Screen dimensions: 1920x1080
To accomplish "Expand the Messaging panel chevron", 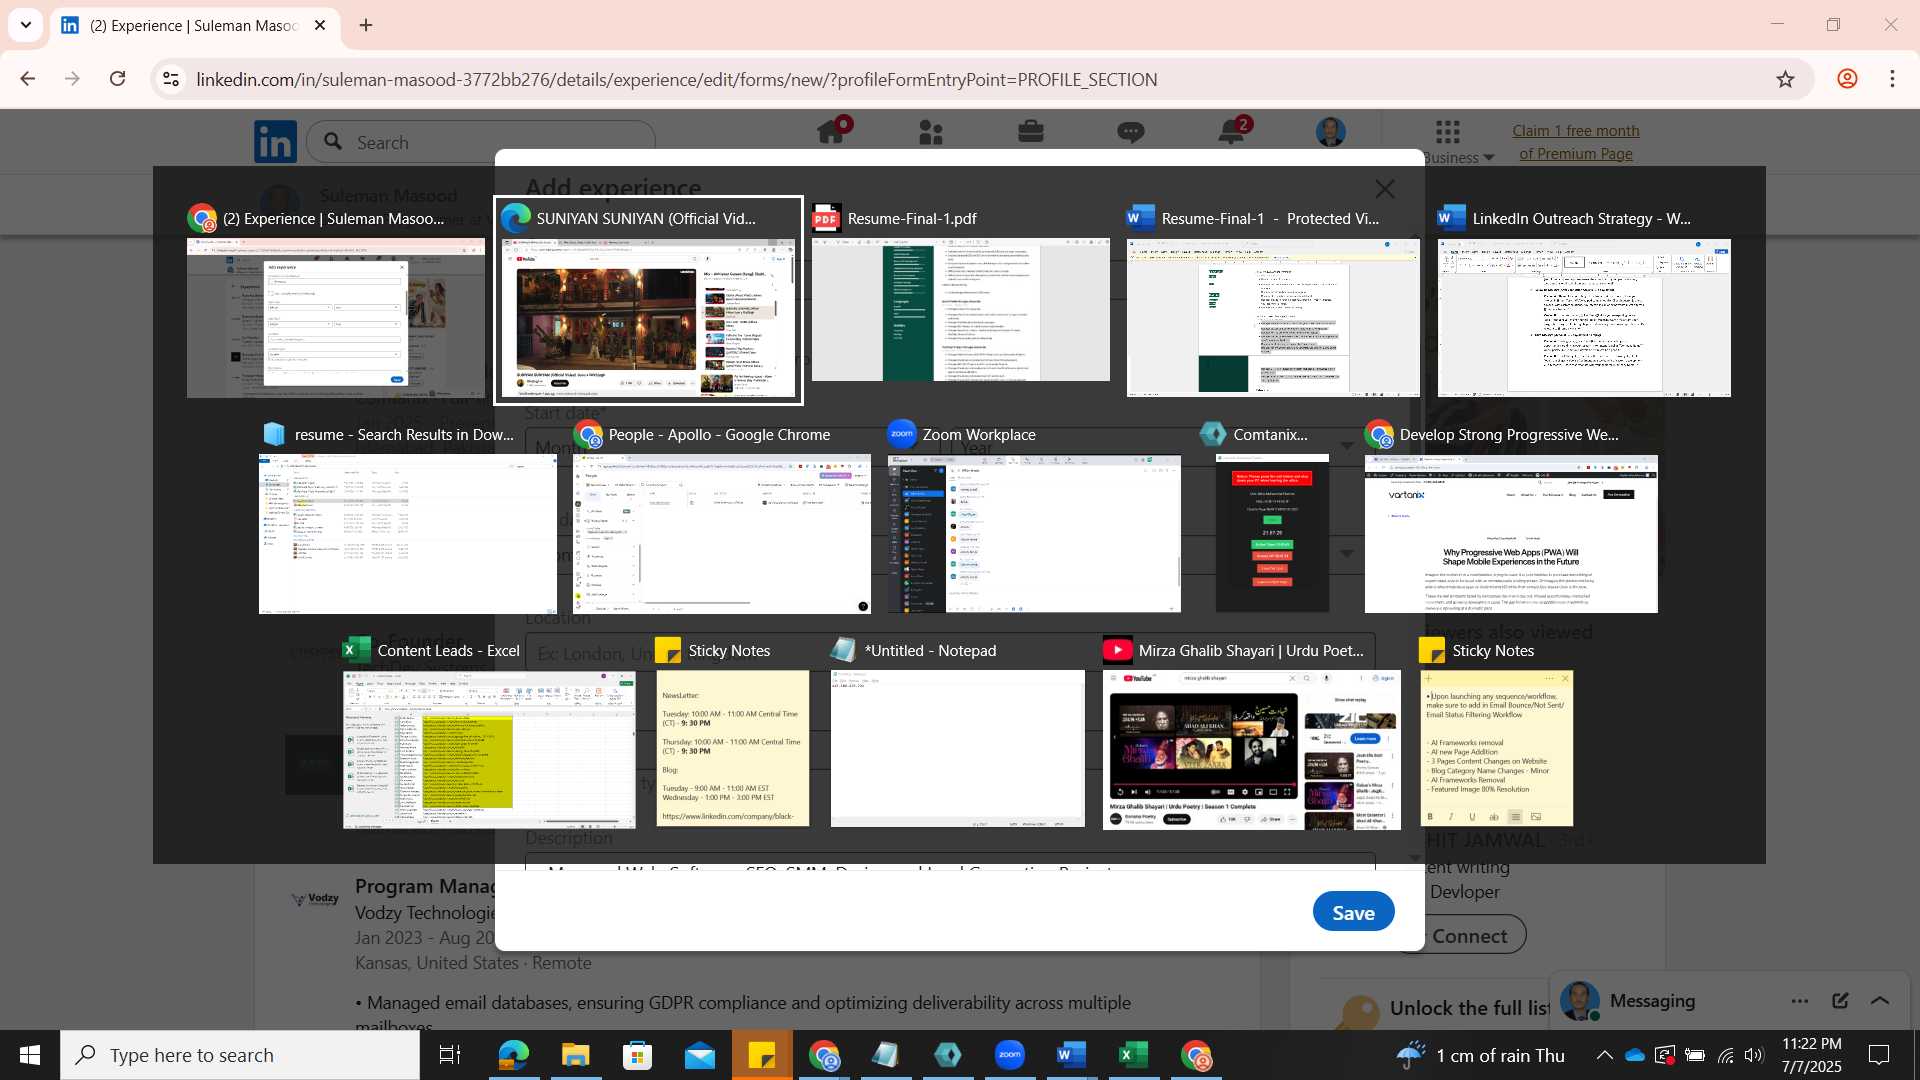I will click(1880, 1001).
